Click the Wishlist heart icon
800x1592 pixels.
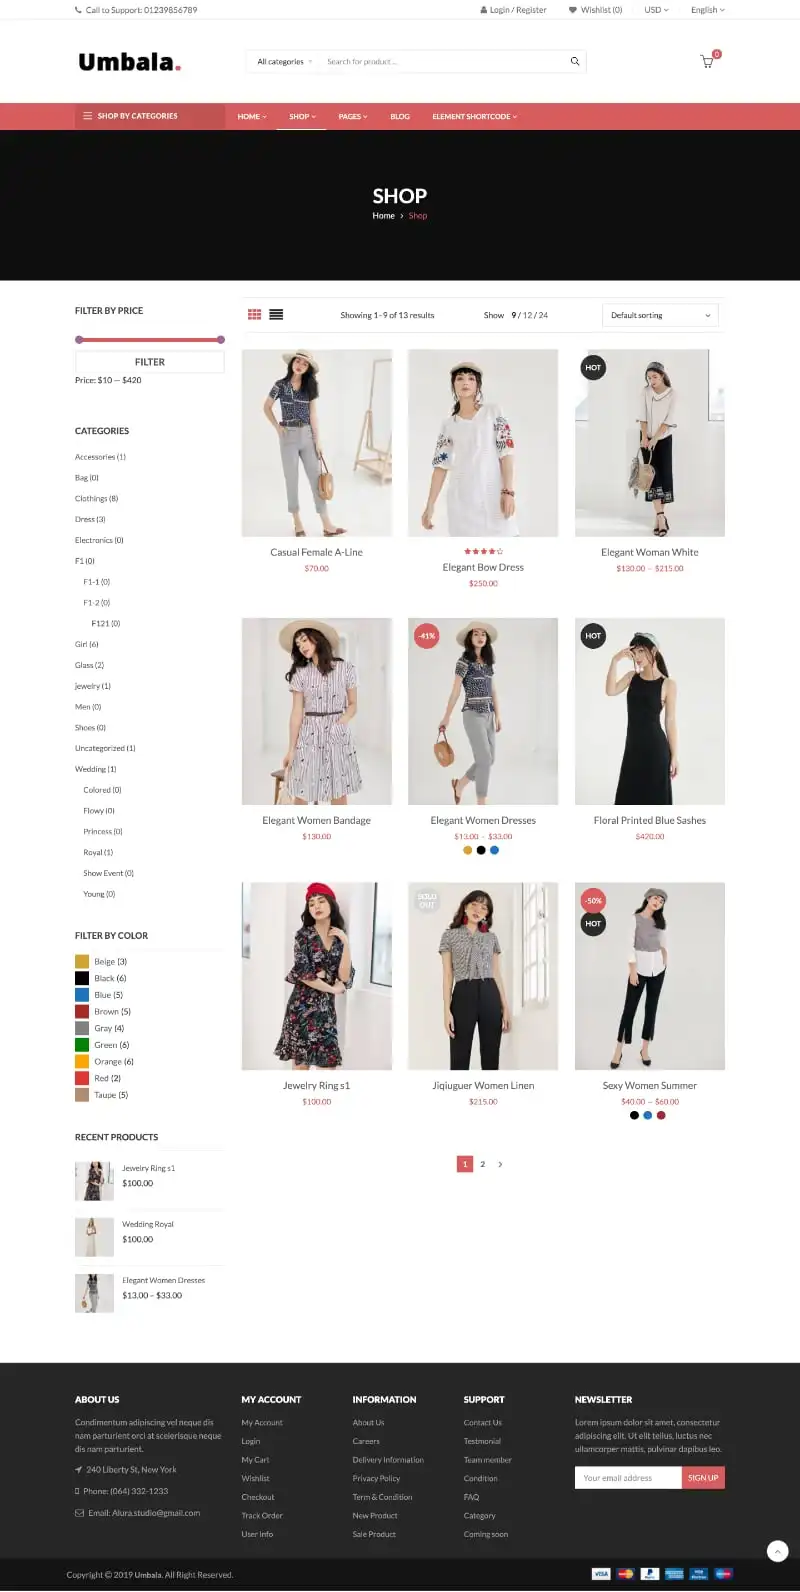[573, 10]
